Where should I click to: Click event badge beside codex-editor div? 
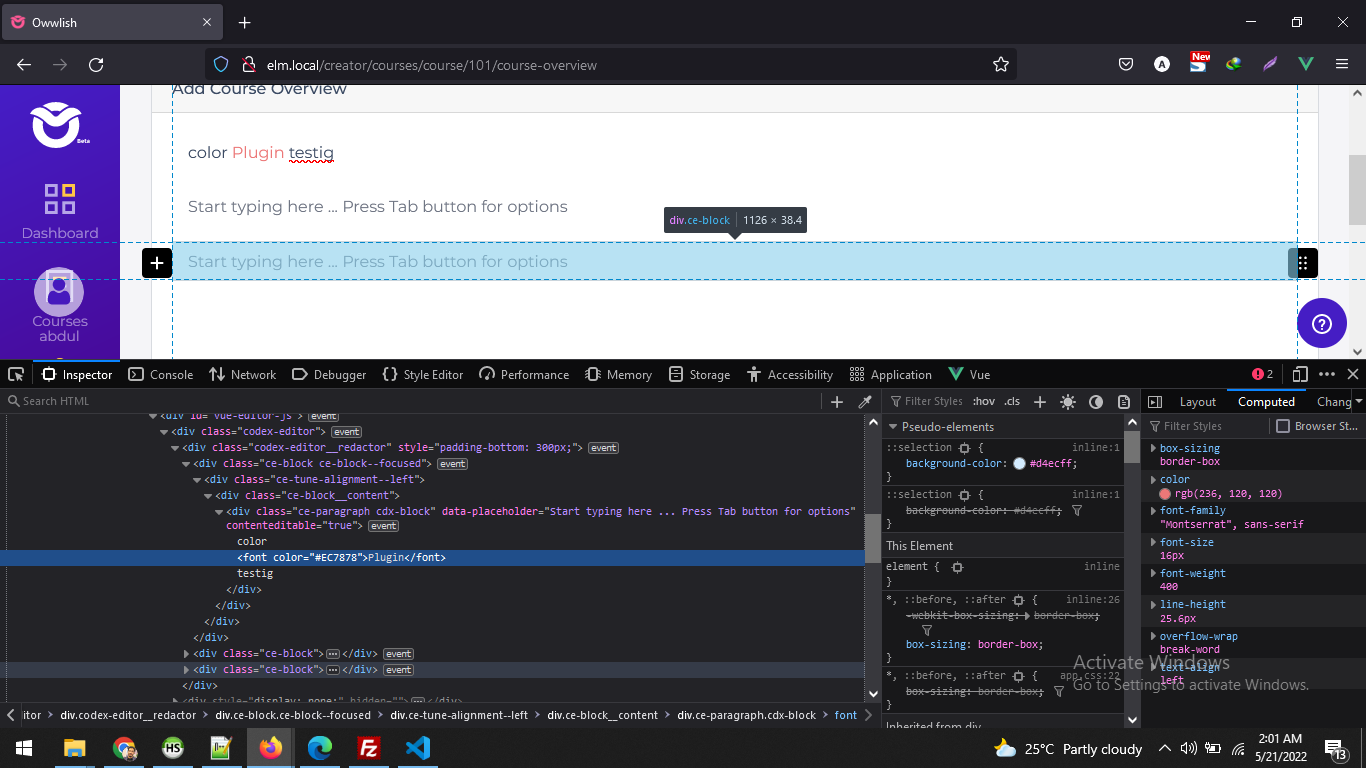point(347,432)
